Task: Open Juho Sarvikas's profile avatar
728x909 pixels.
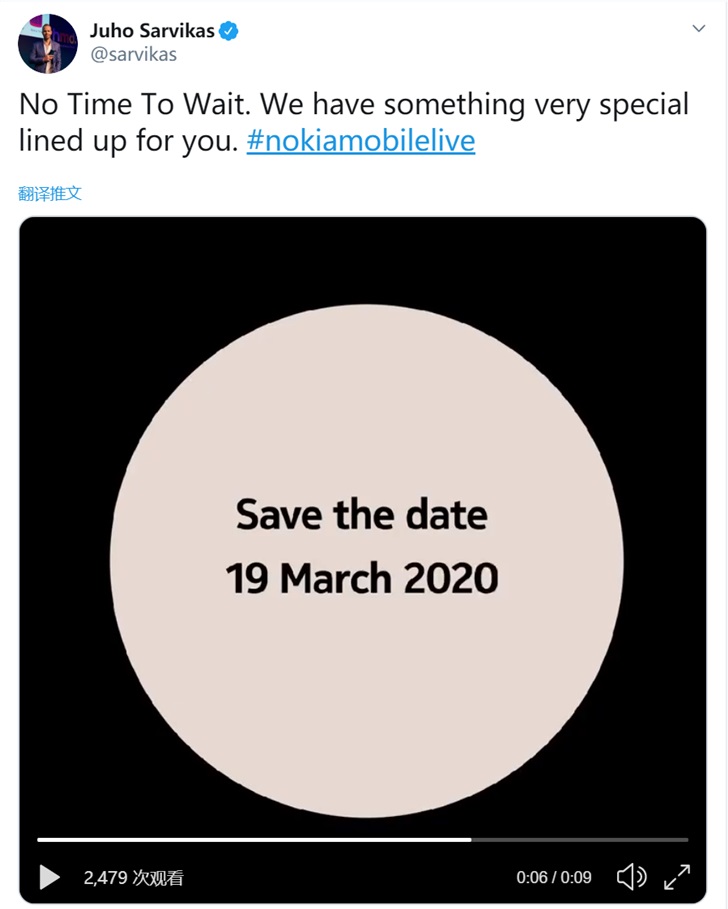Action: 47,43
